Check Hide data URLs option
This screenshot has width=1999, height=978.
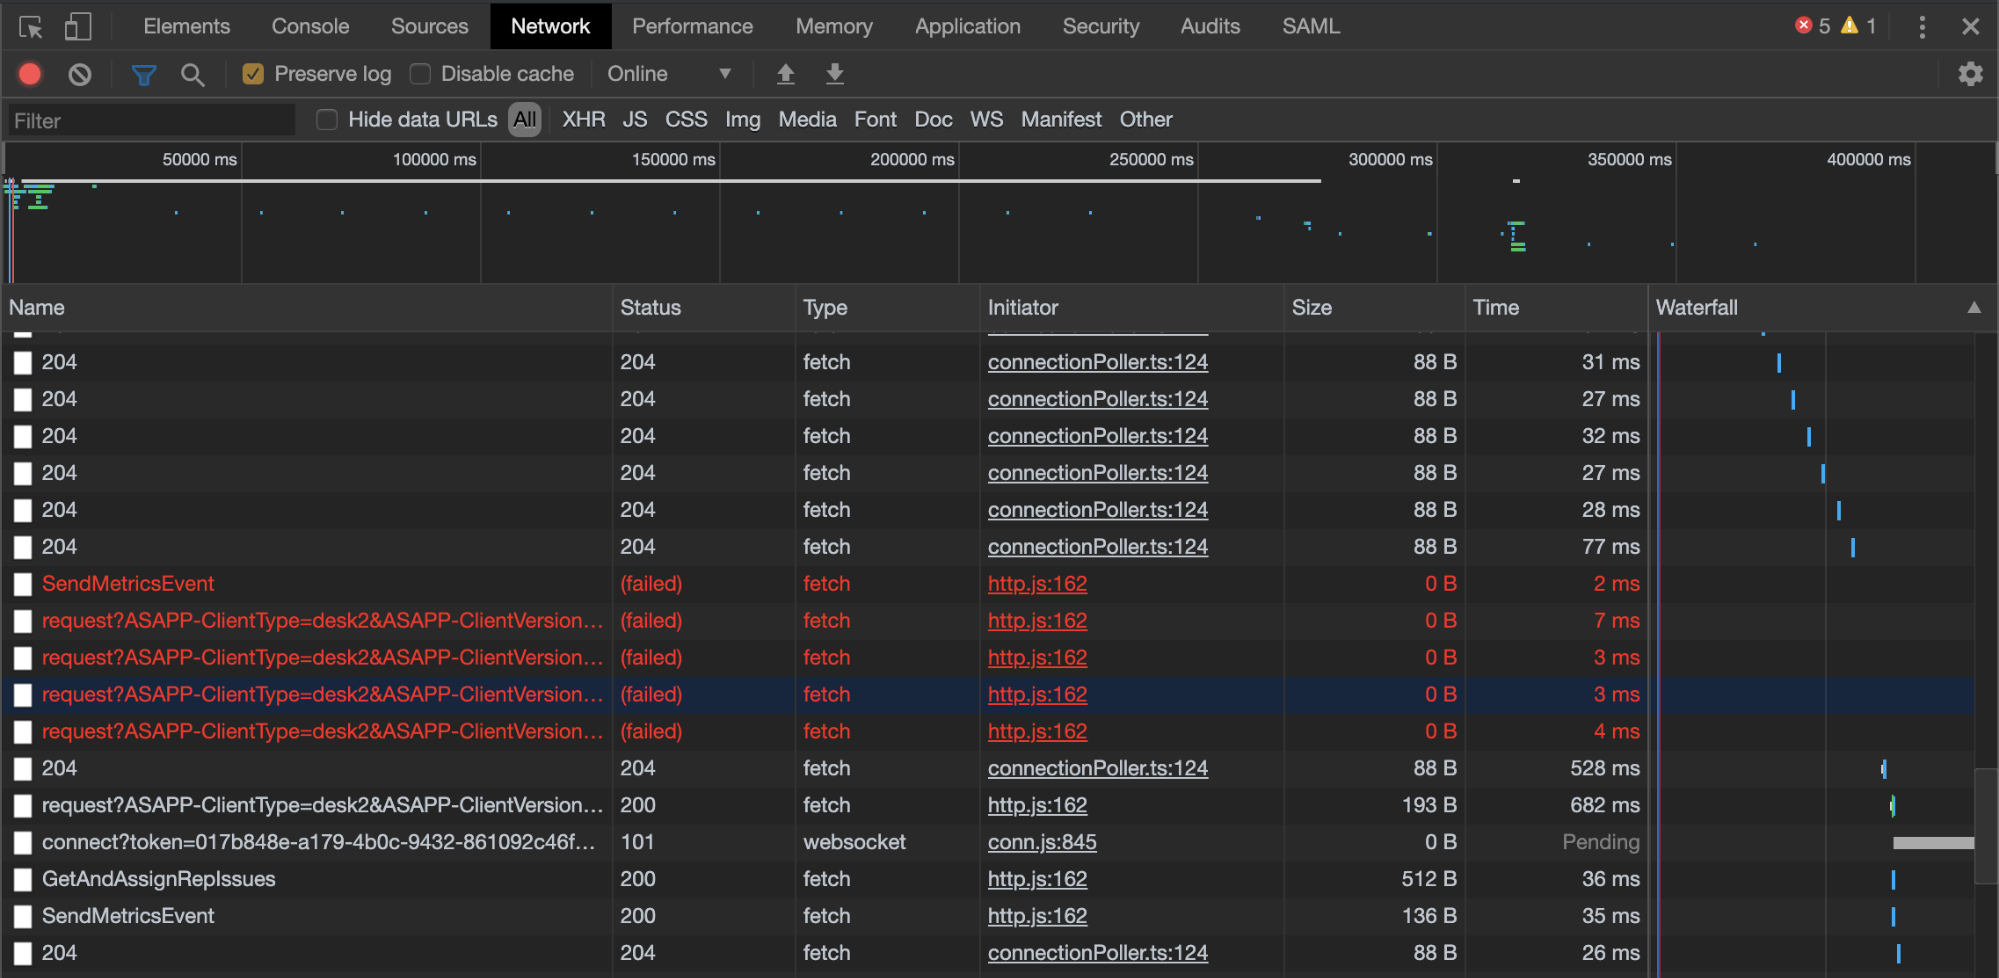point(327,120)
